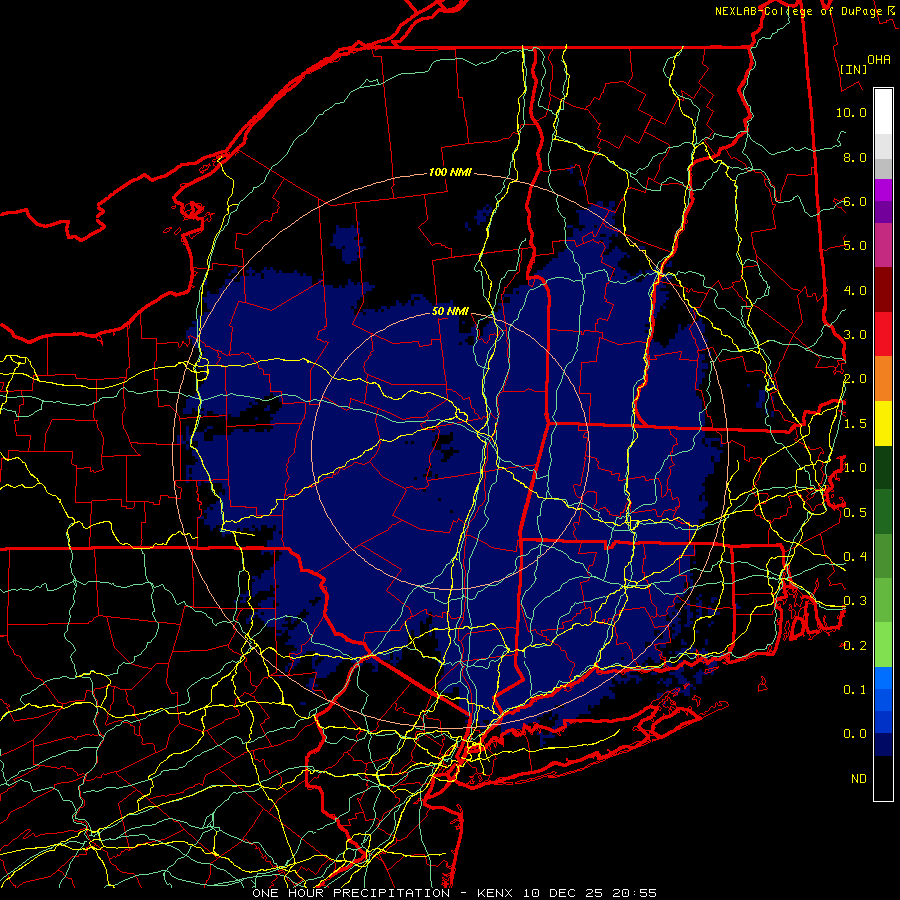Screen dimensions: 900x900
Task: Click the 4.0 legend value
Action: [855, 290]
